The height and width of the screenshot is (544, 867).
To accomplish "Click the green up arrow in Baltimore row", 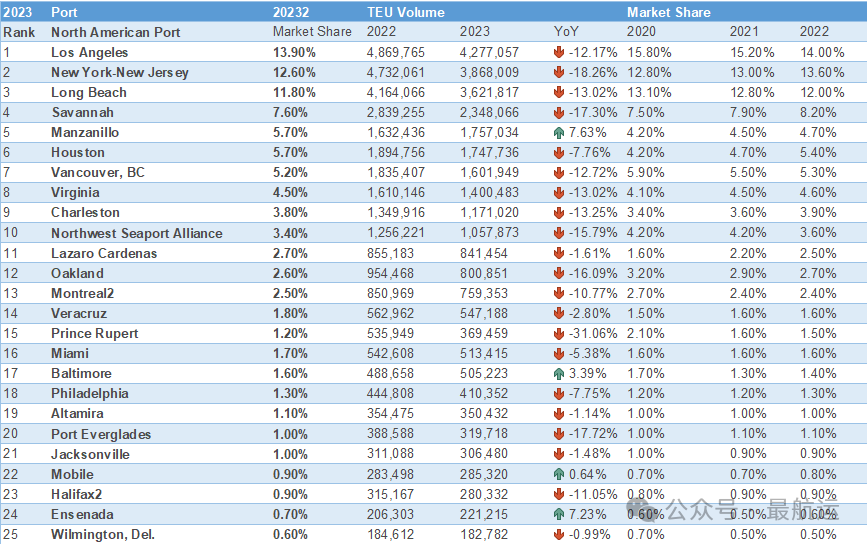I will coord(558,374).
